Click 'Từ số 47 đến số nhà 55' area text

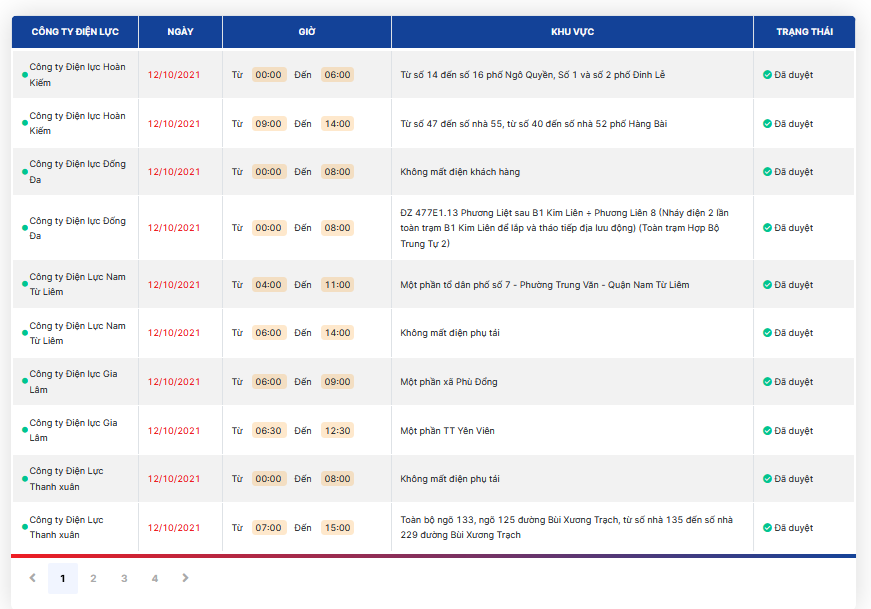(x=533, y=123)
